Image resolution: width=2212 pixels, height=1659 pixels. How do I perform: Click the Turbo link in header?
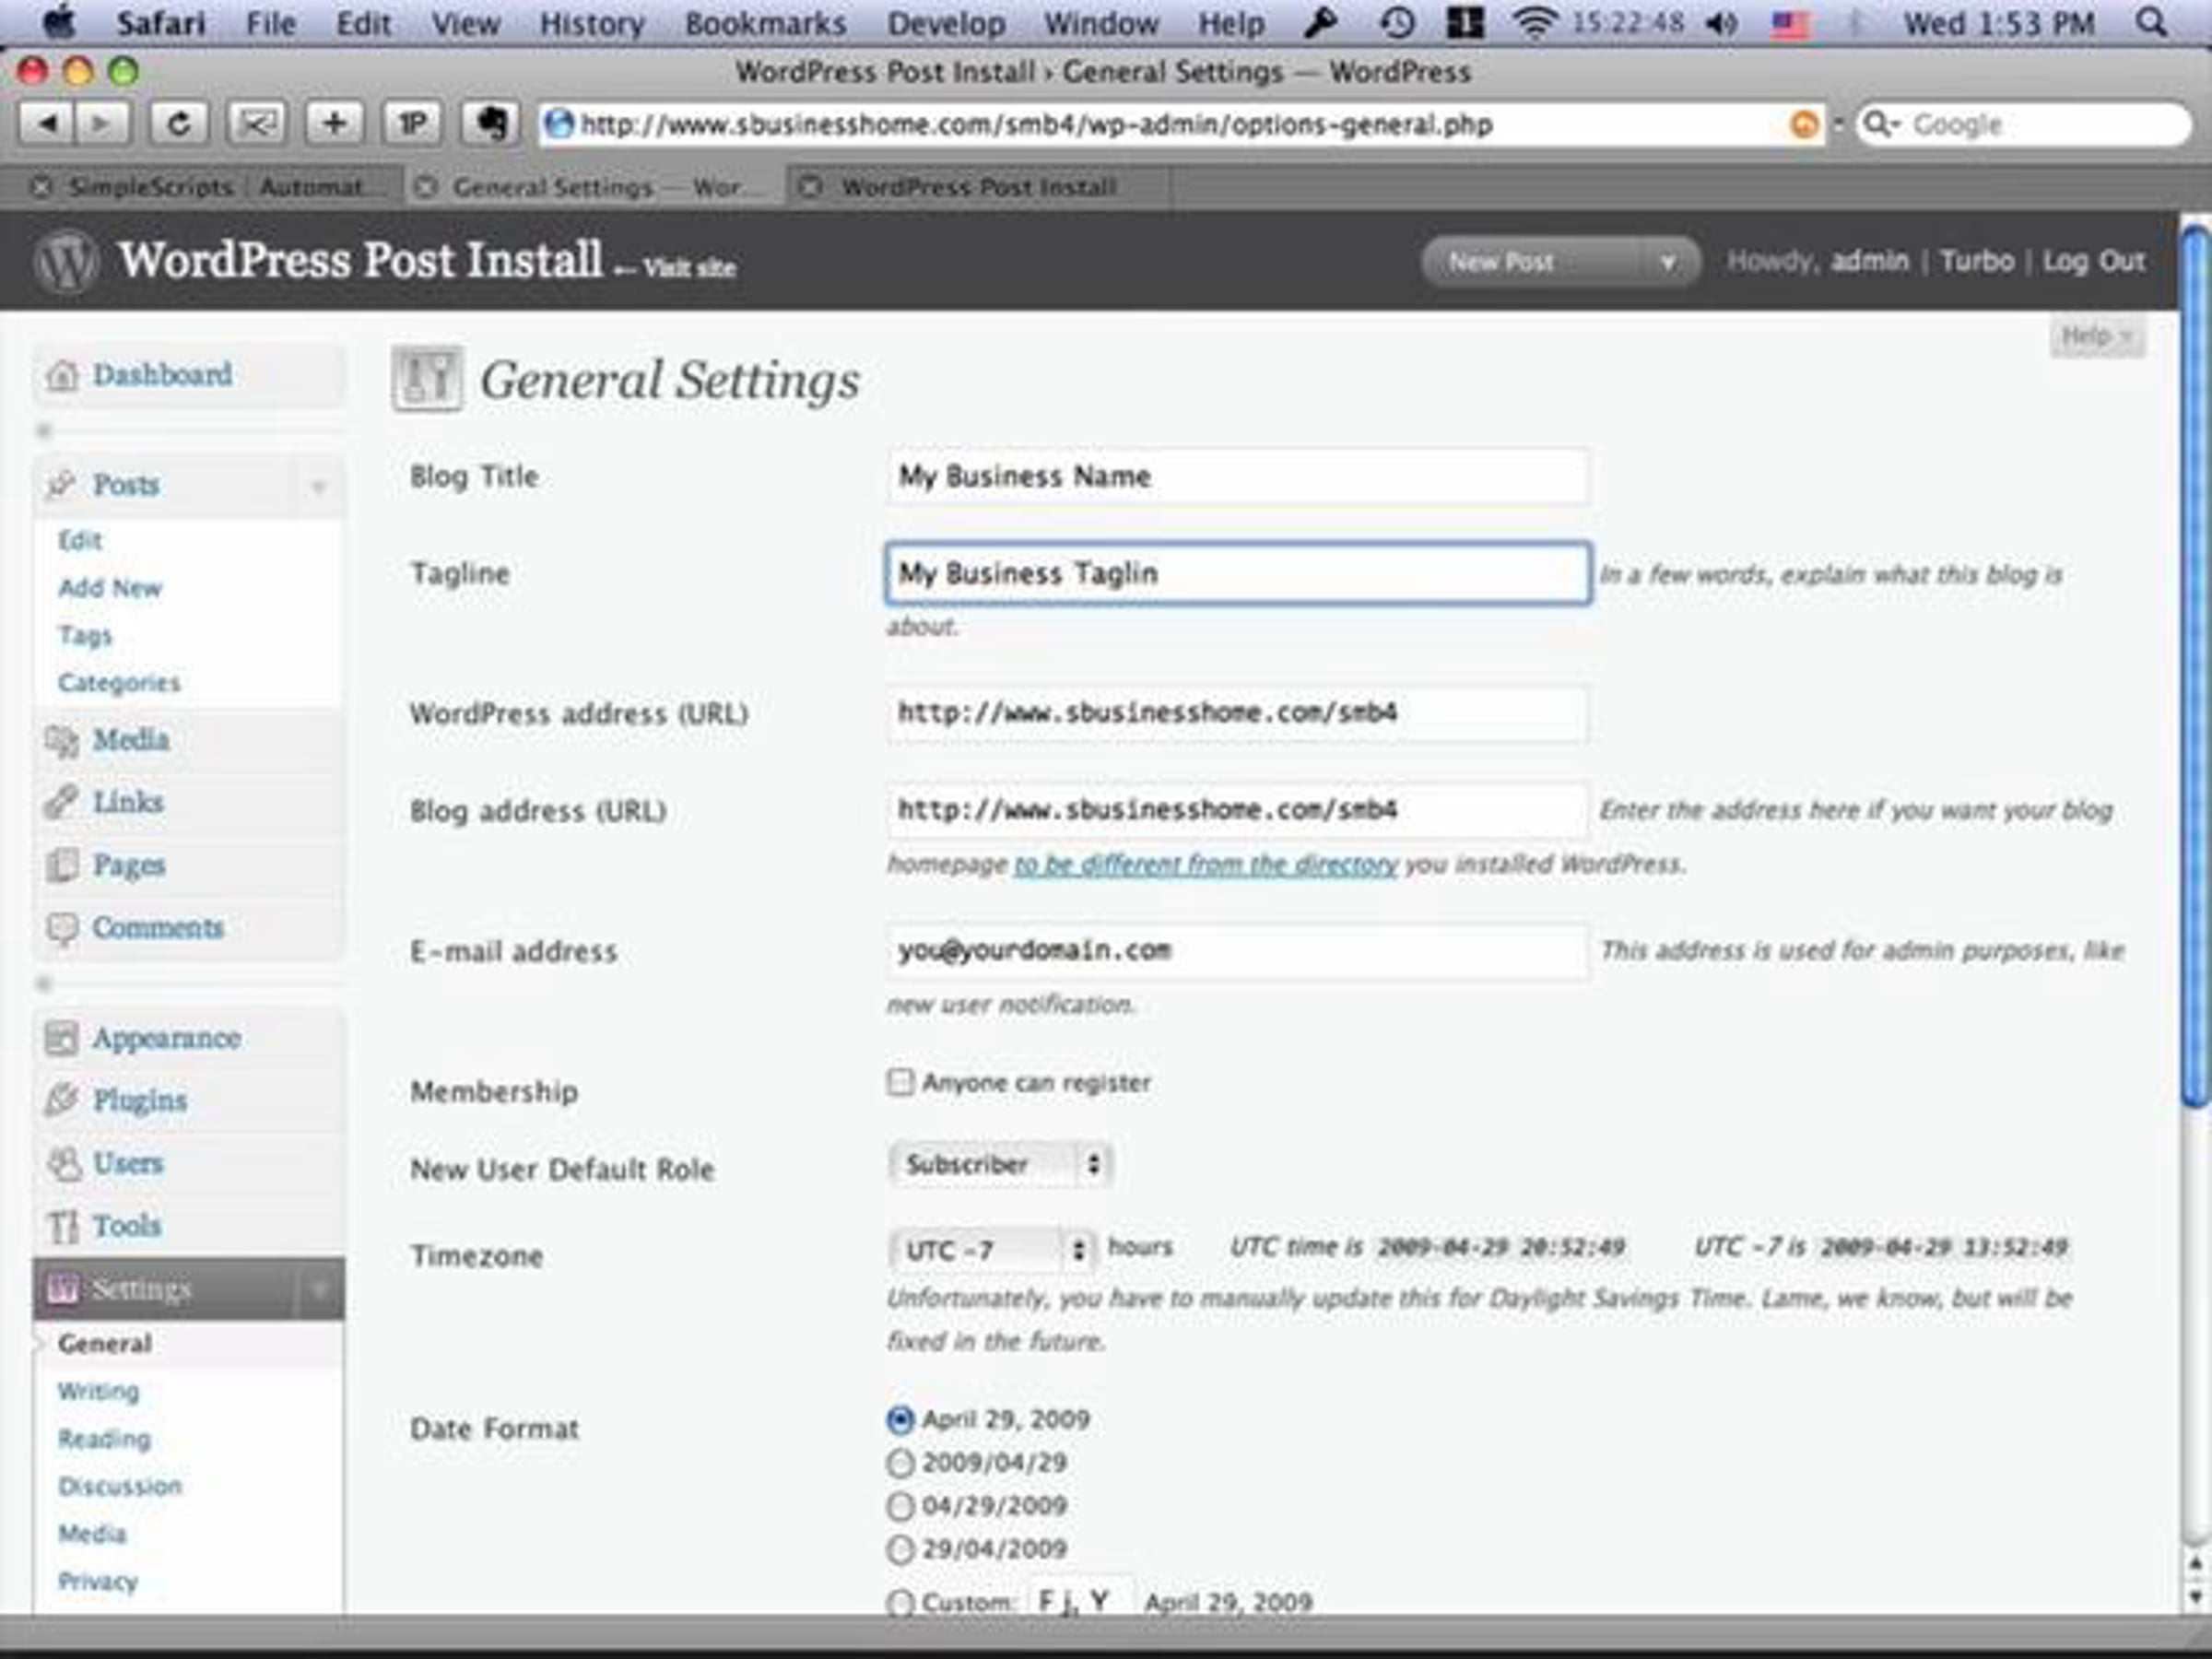tap(1977, 261)
